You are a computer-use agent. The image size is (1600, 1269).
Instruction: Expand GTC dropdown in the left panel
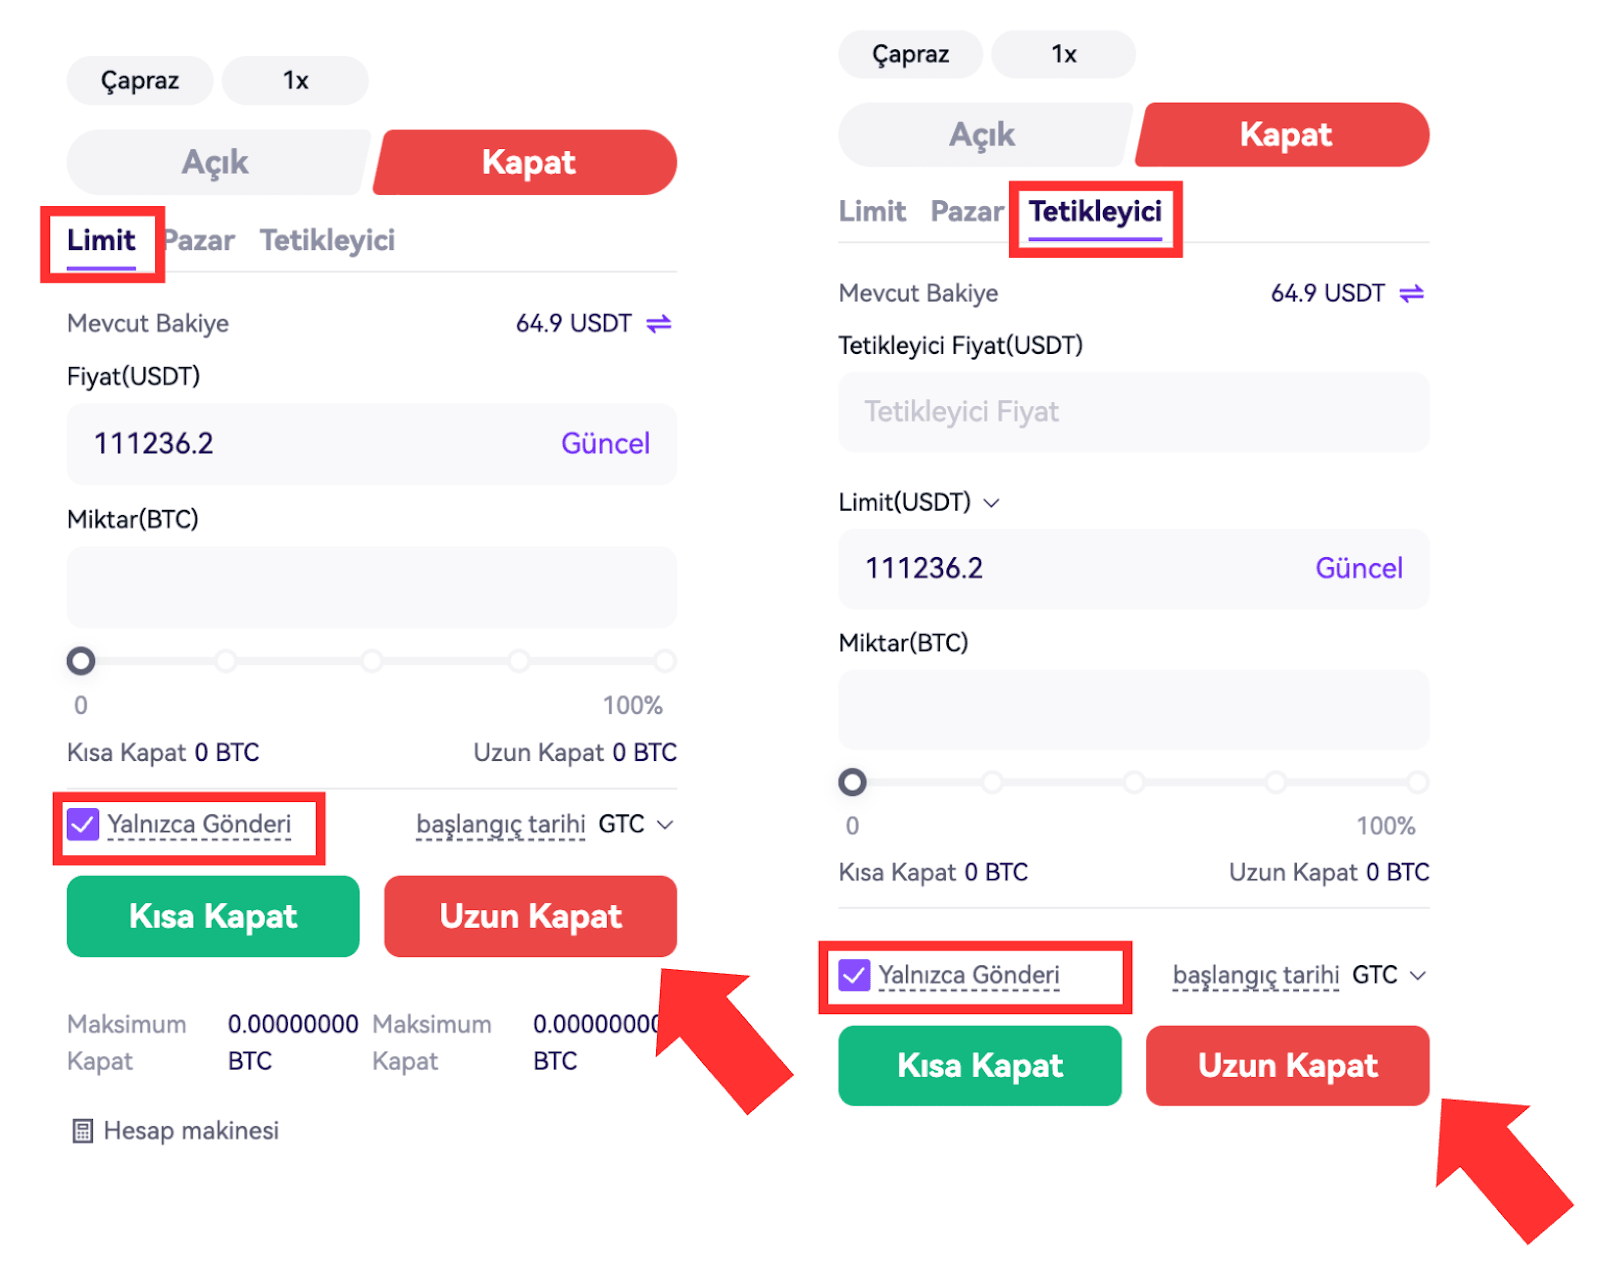(664, 825)
